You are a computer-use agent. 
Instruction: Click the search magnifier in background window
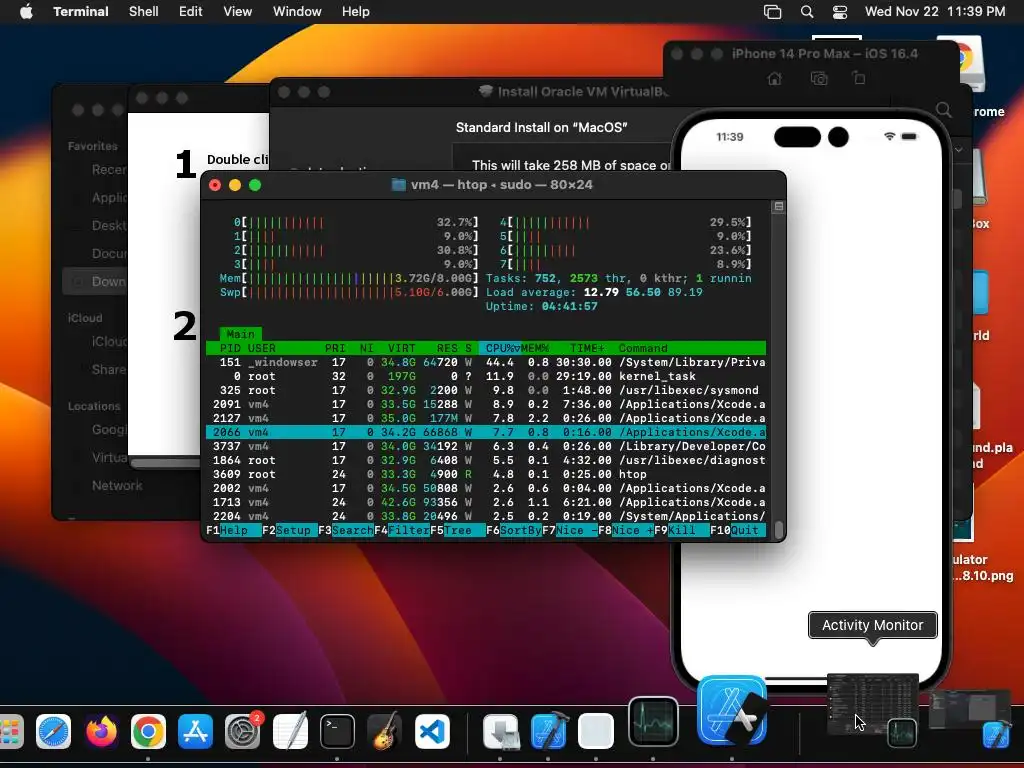point(944,109)
